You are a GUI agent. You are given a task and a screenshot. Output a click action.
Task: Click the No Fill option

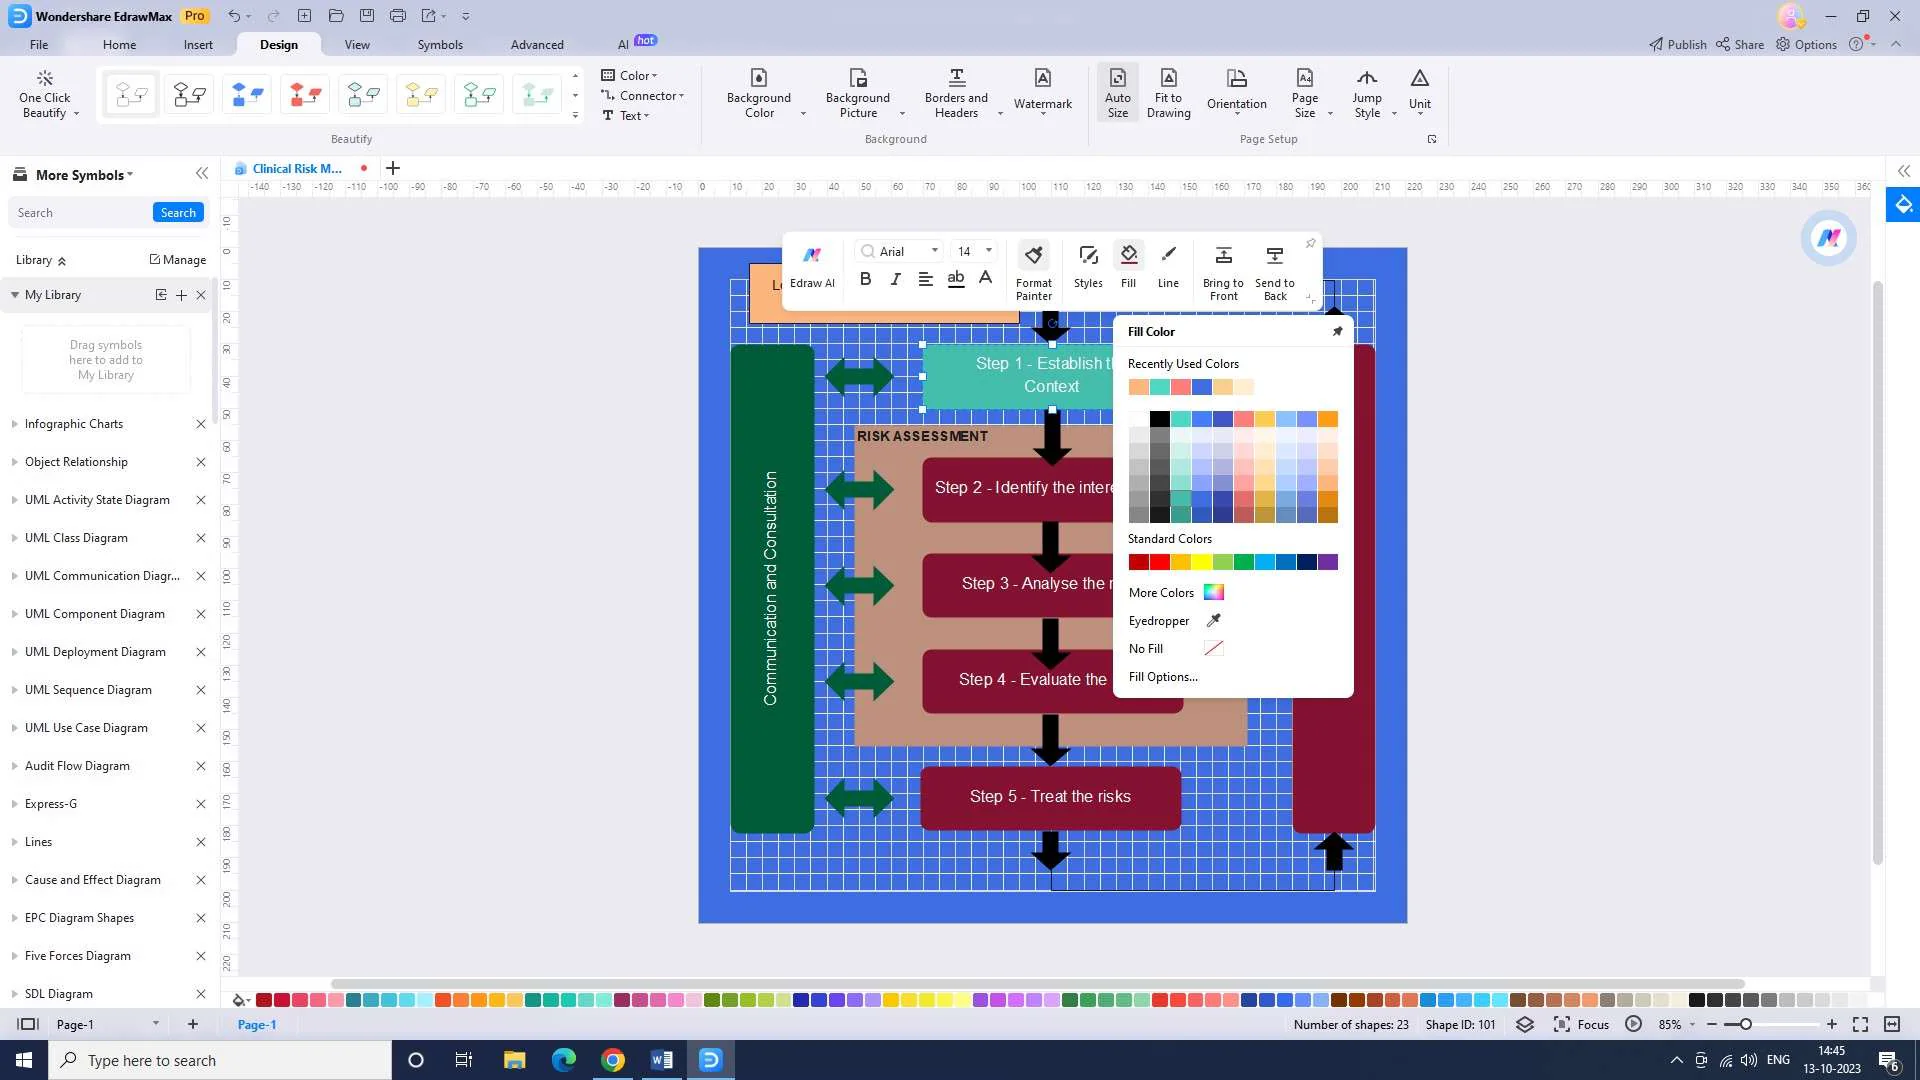tap(1147, 647)
